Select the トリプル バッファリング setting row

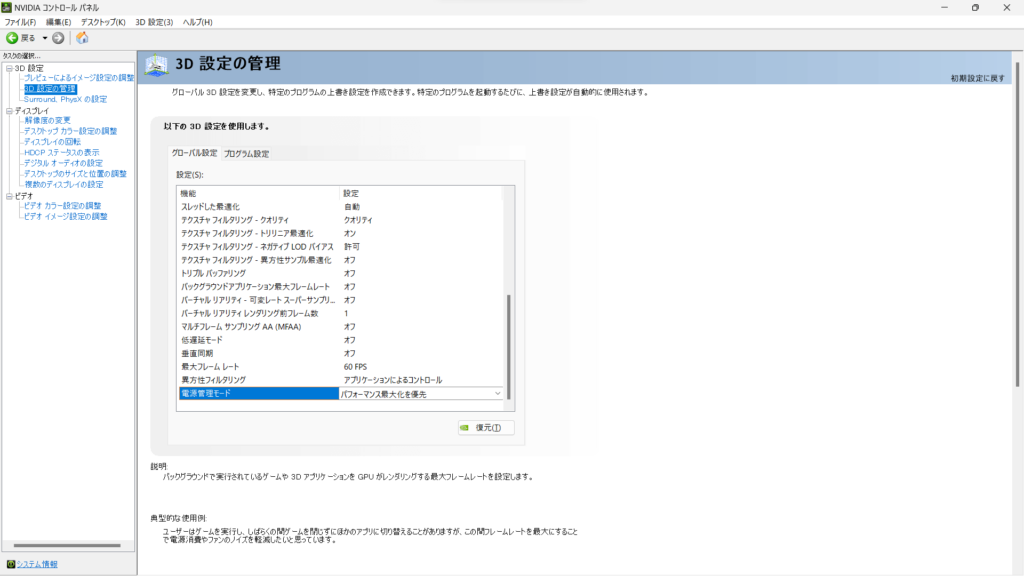tap(341, 274)
